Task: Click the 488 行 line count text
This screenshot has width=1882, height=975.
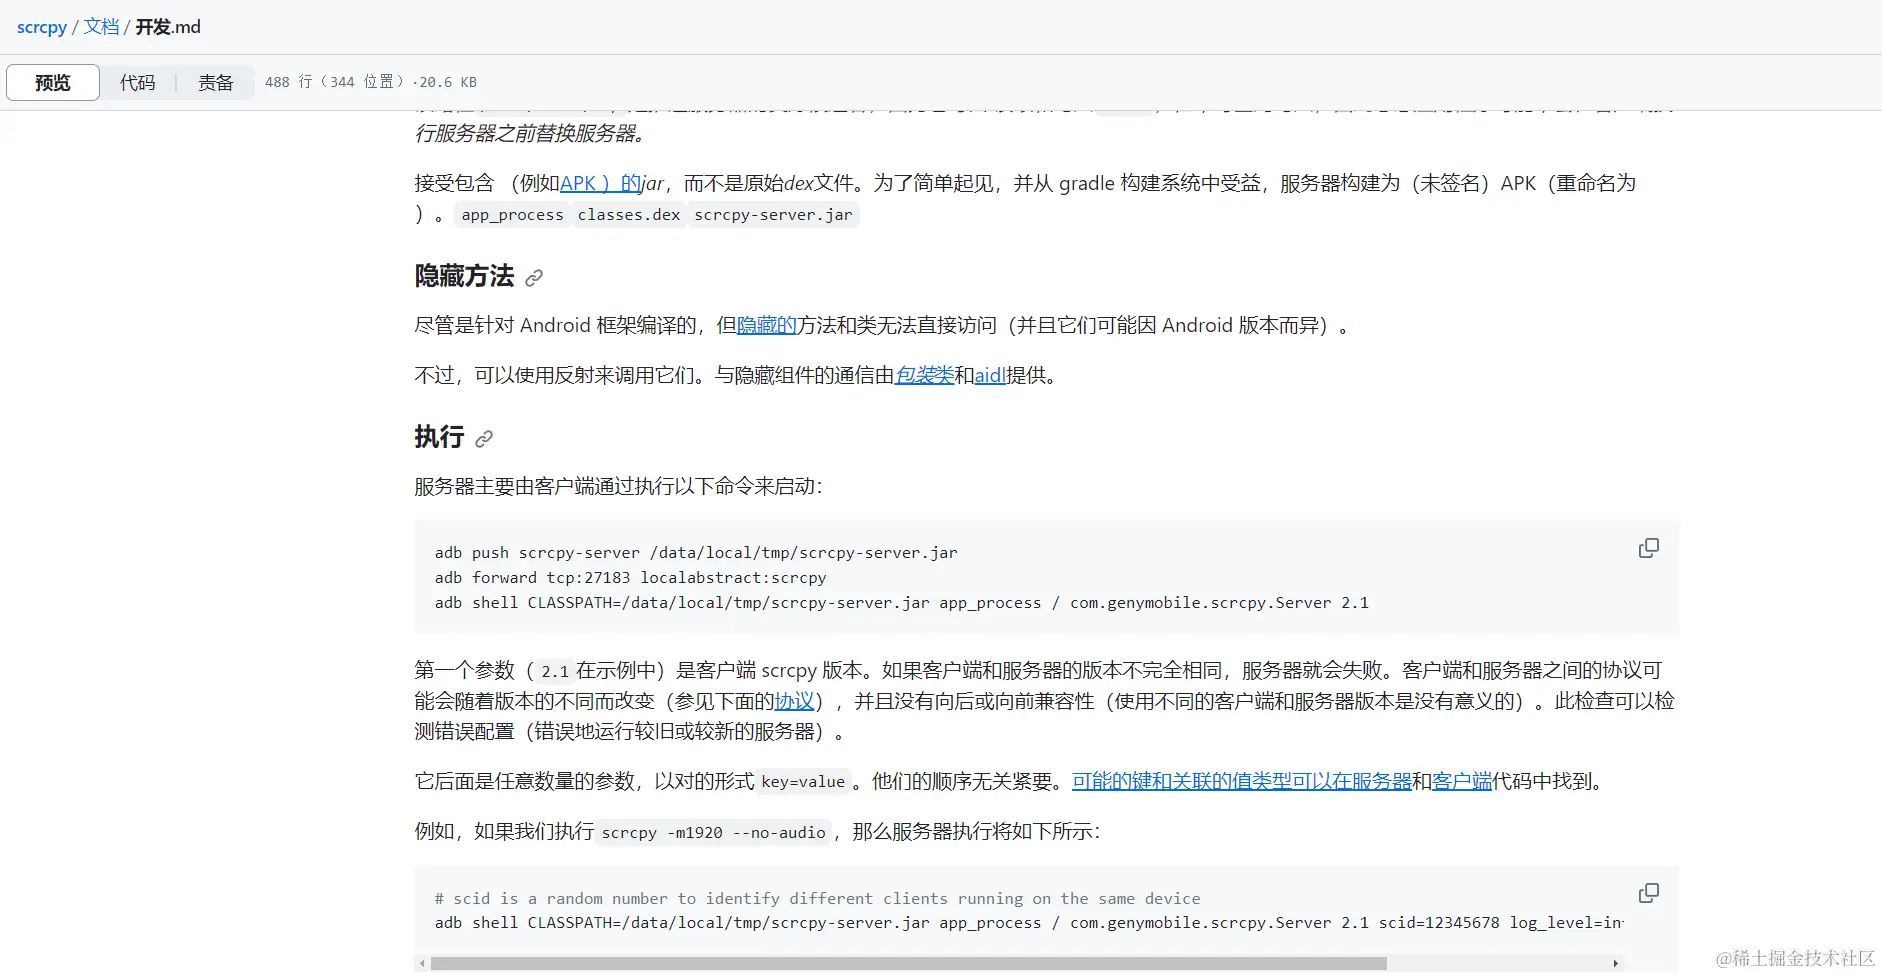Action: pyautogui.click(x=288, y=82)
